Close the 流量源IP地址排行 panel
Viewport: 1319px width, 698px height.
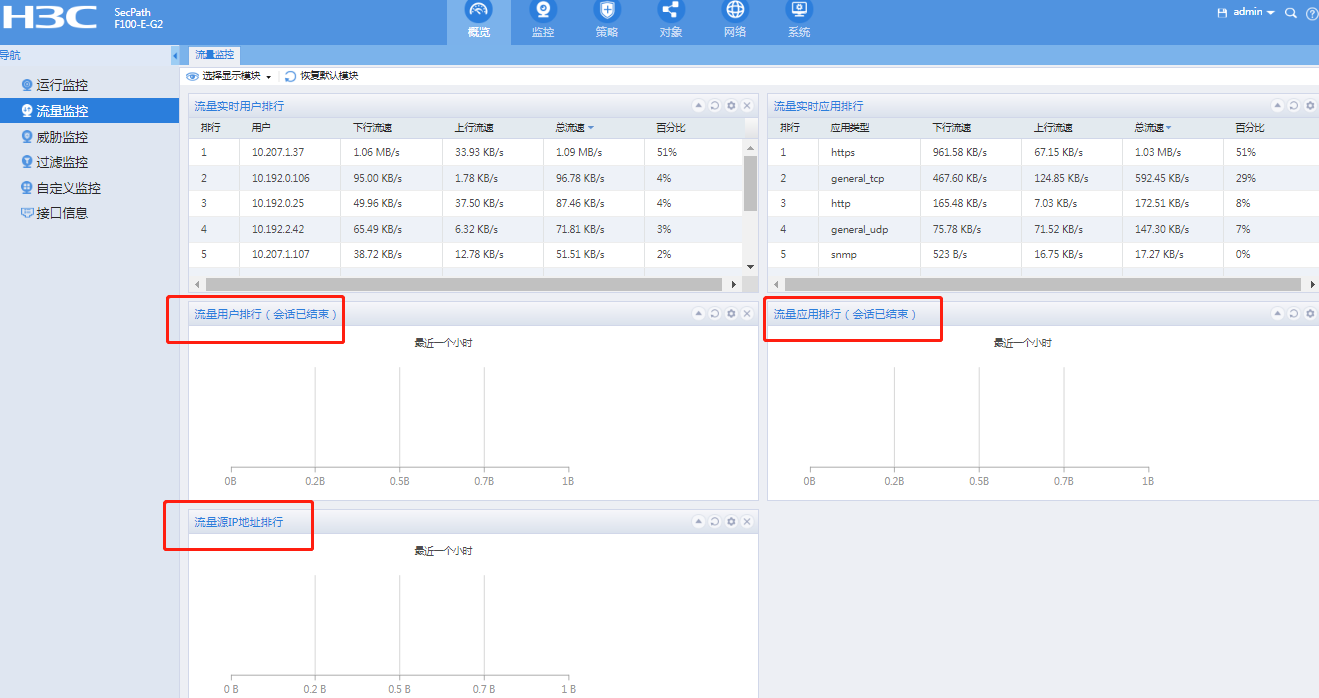click(x=747, y=521)
